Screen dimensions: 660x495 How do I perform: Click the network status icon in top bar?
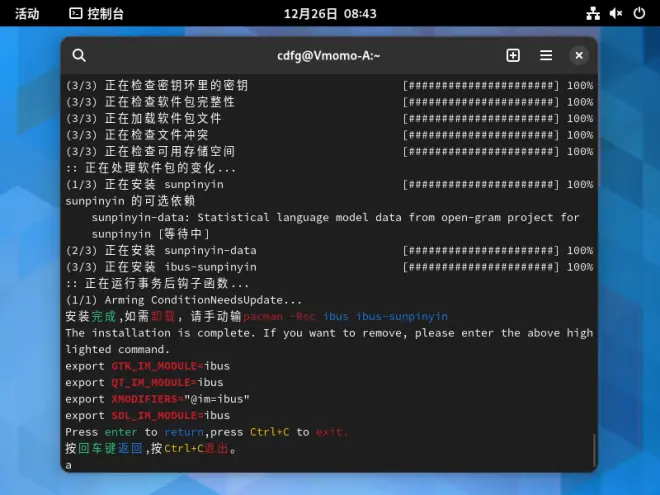pos(593,13)
